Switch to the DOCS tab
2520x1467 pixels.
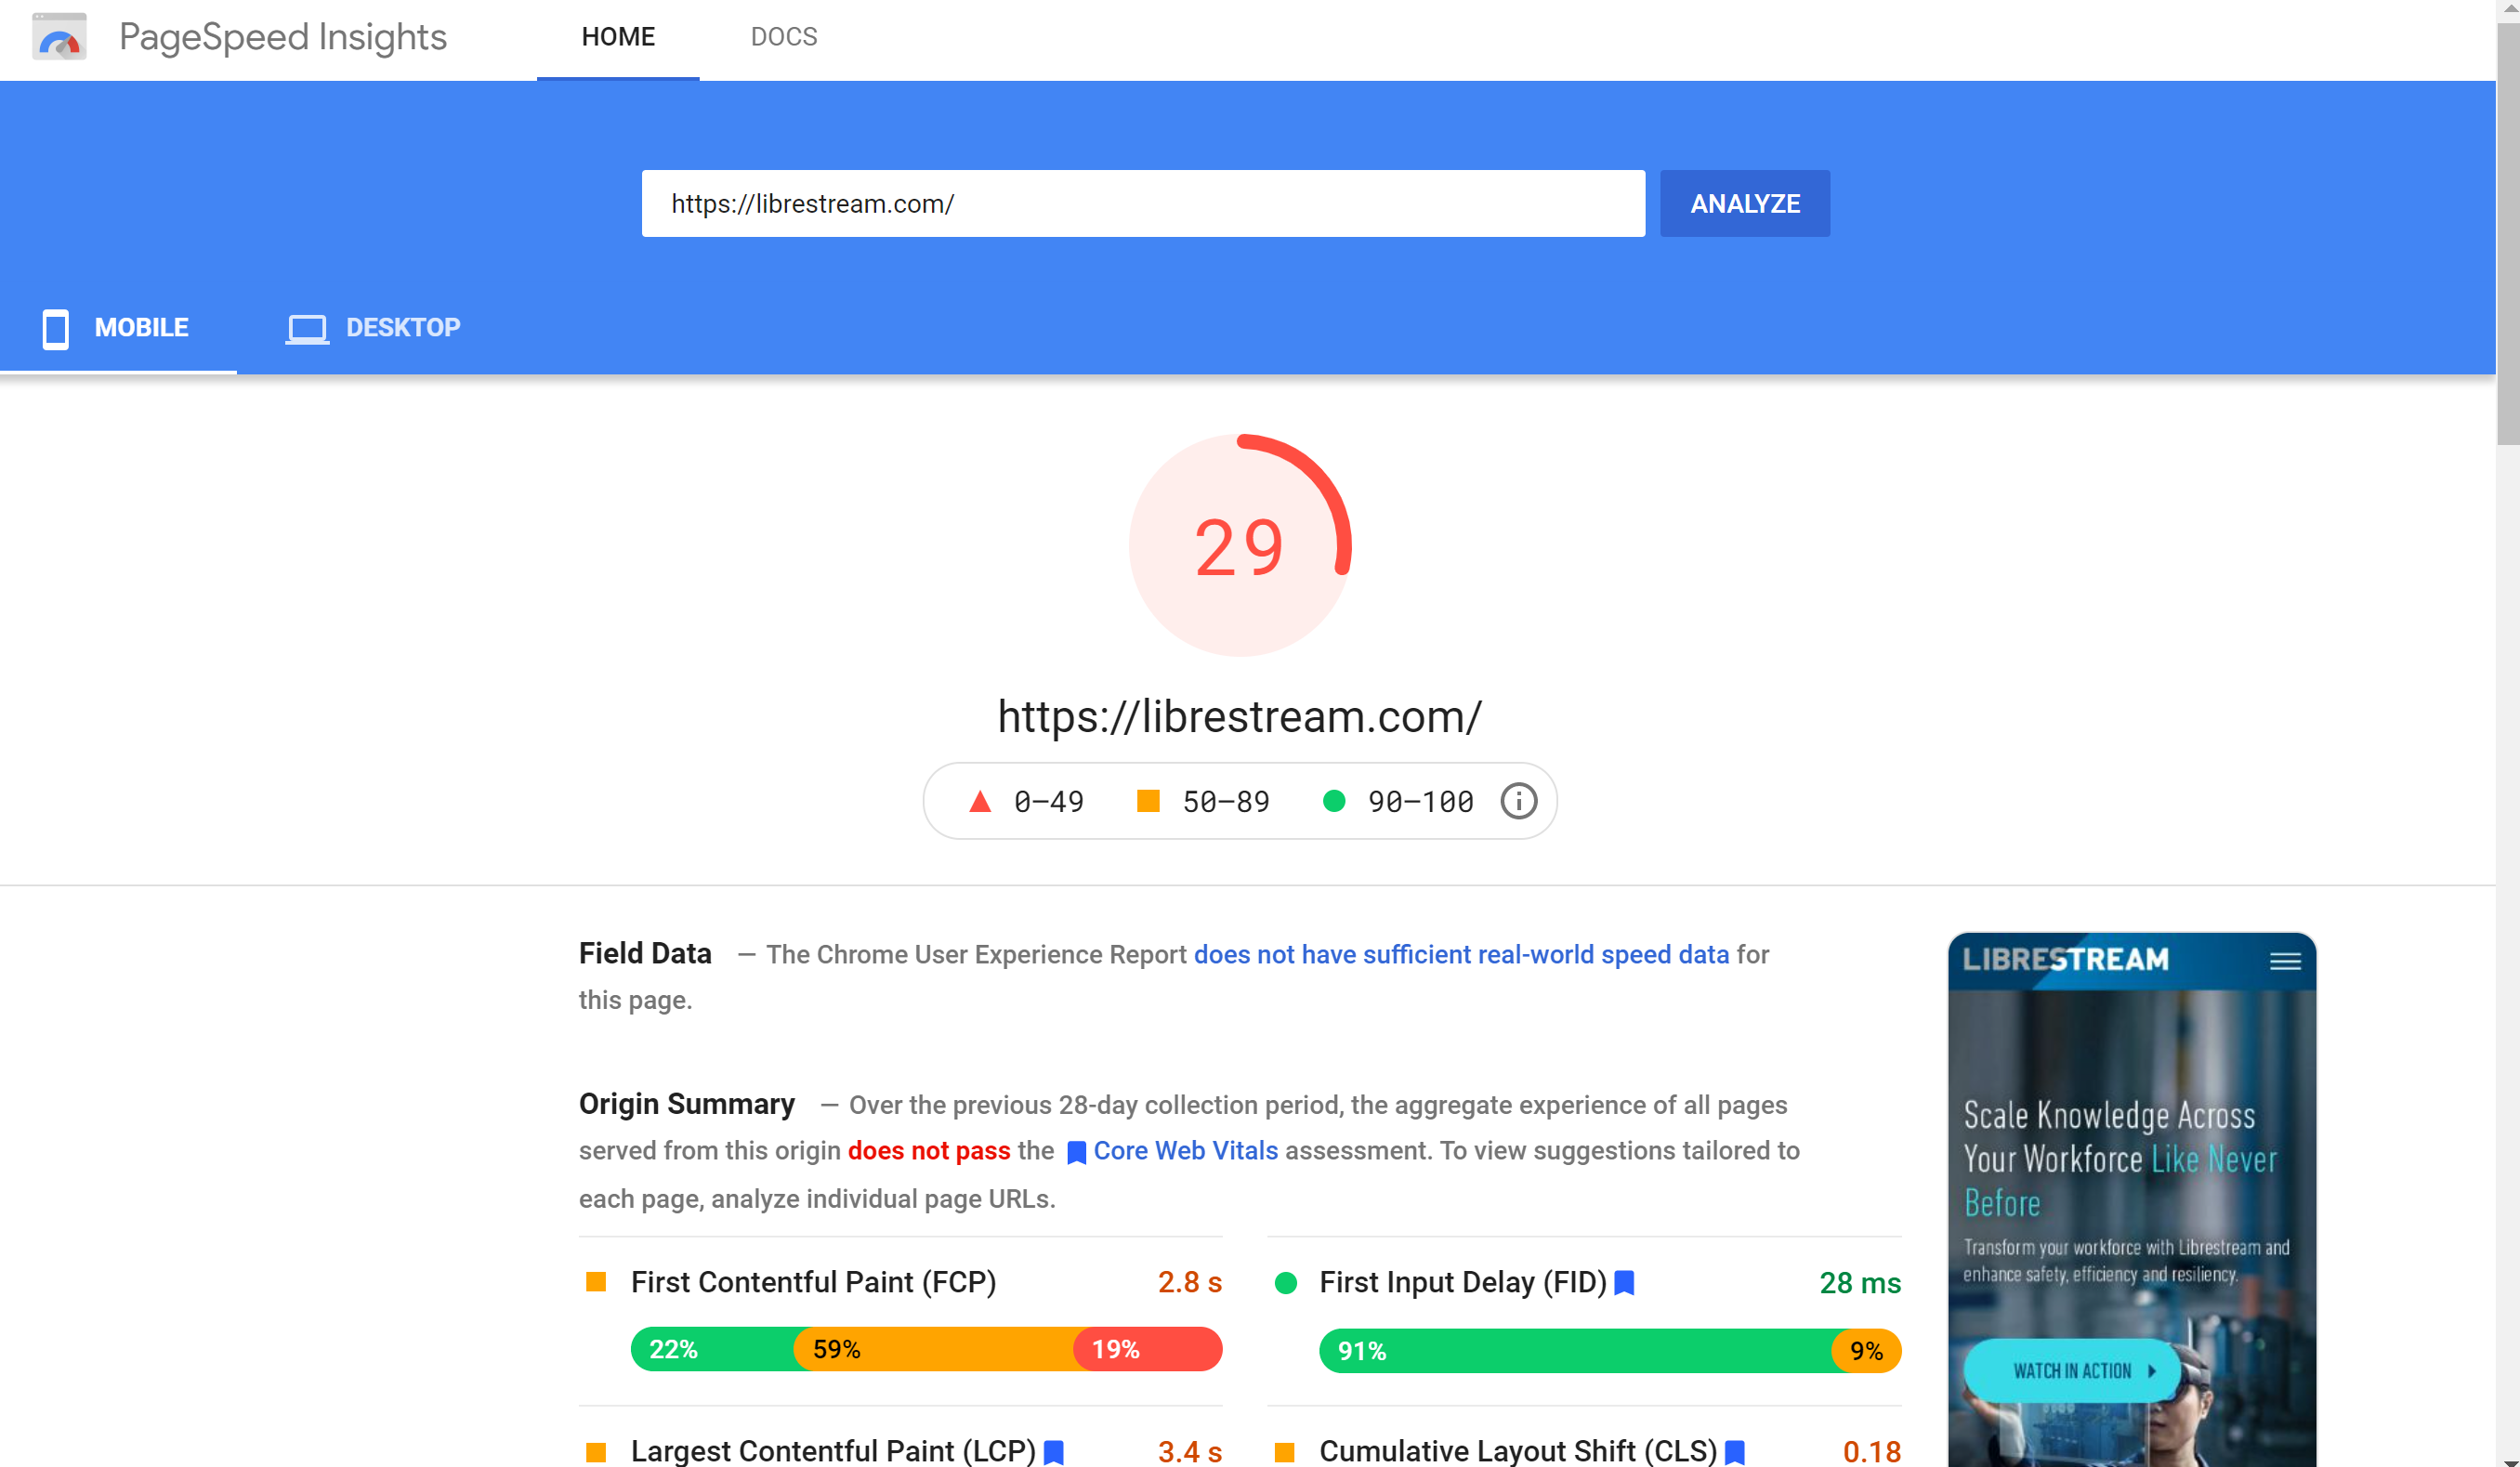pos(783,37)
